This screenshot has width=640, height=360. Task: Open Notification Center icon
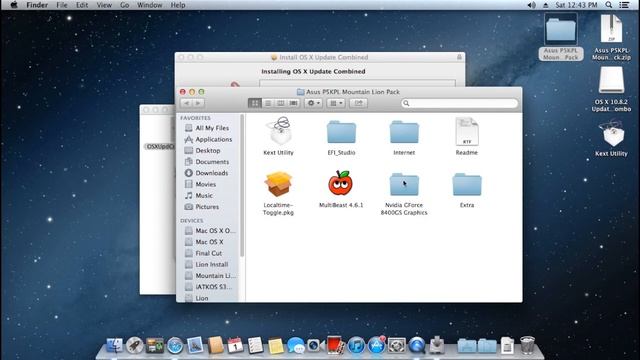click(x=624, y=5)
